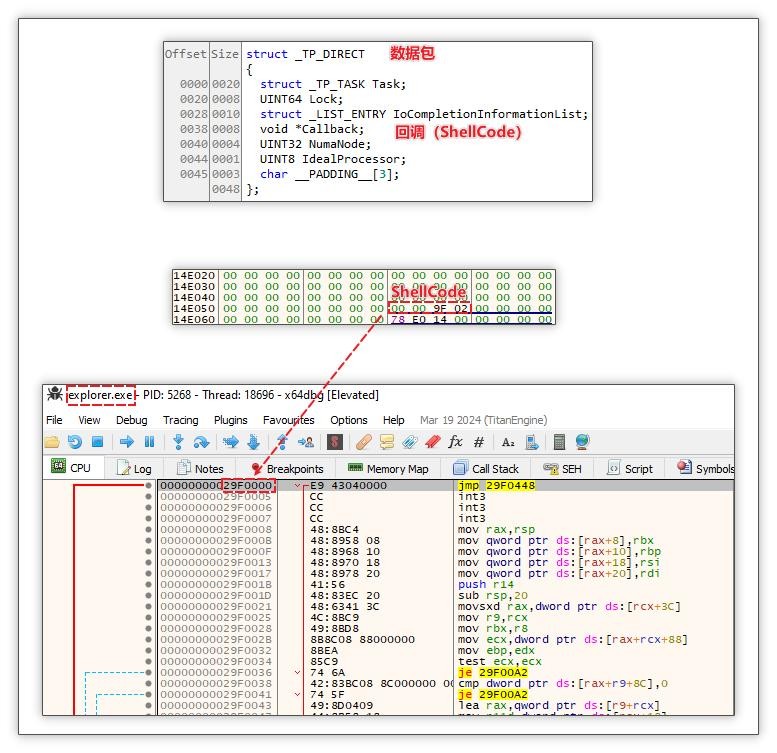Collapse the jmp 29F0448 fold arrow
Image resolution: width=777 pixels, height=753 pixels.
pyautogui.click(x=297, y=485)
